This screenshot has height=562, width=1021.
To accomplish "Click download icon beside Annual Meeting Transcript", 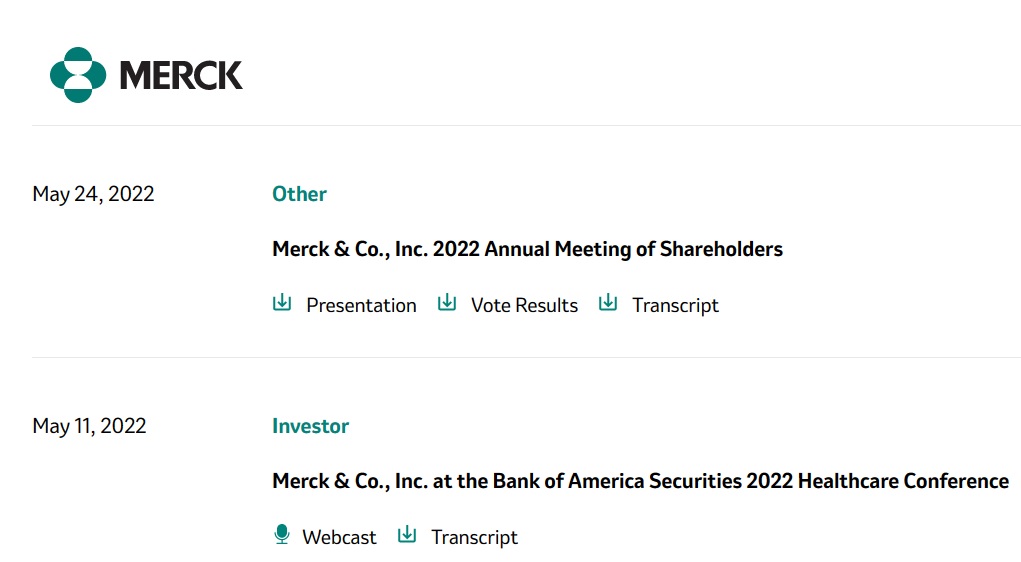I will [x=608, y=303].
